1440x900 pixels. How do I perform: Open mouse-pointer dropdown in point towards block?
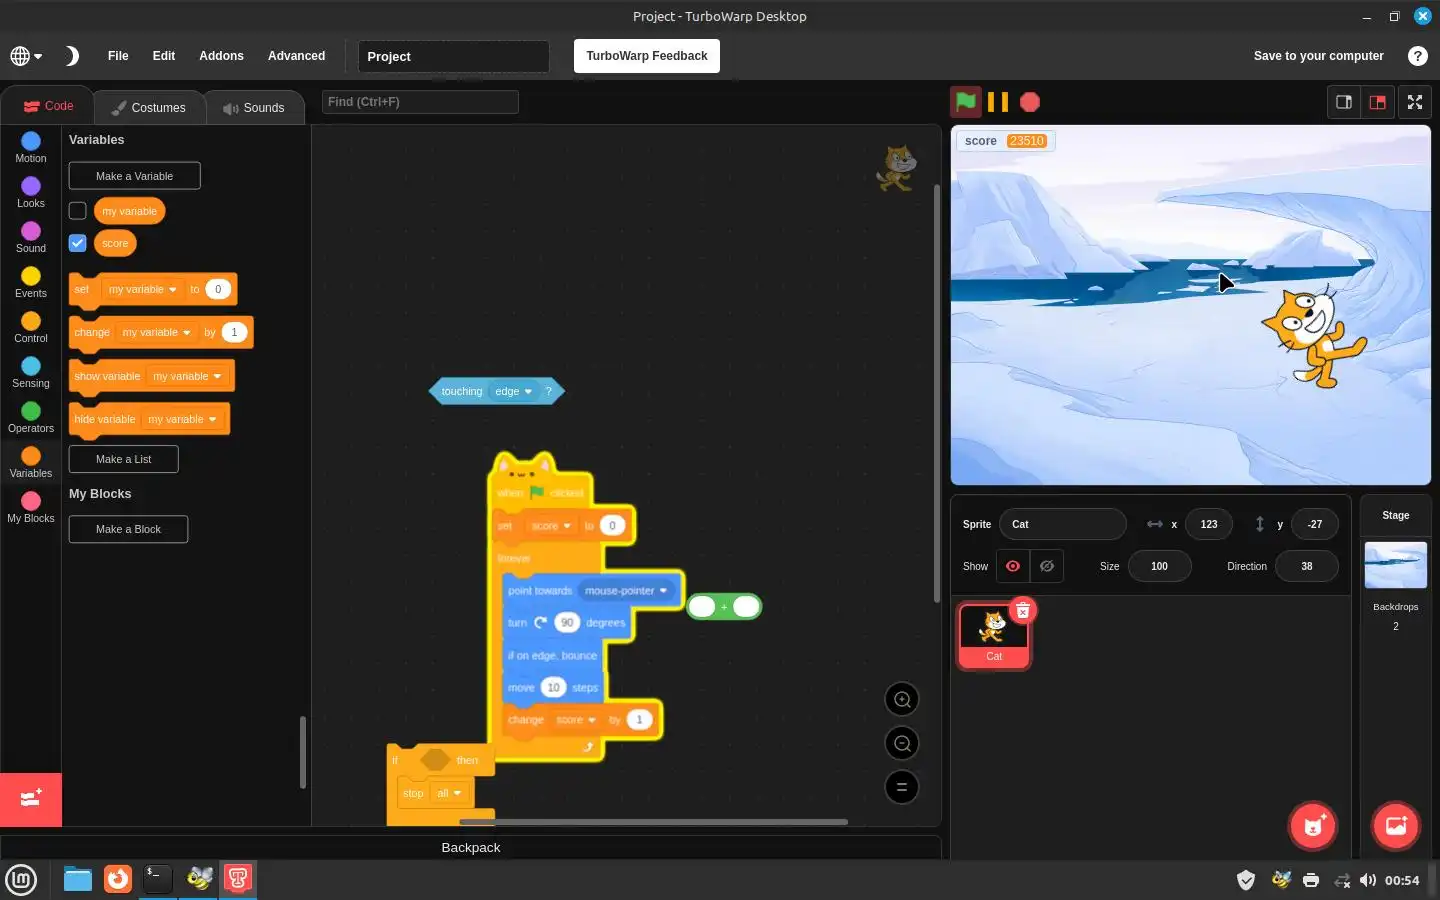pyautogui.click(x=626, y=590)
